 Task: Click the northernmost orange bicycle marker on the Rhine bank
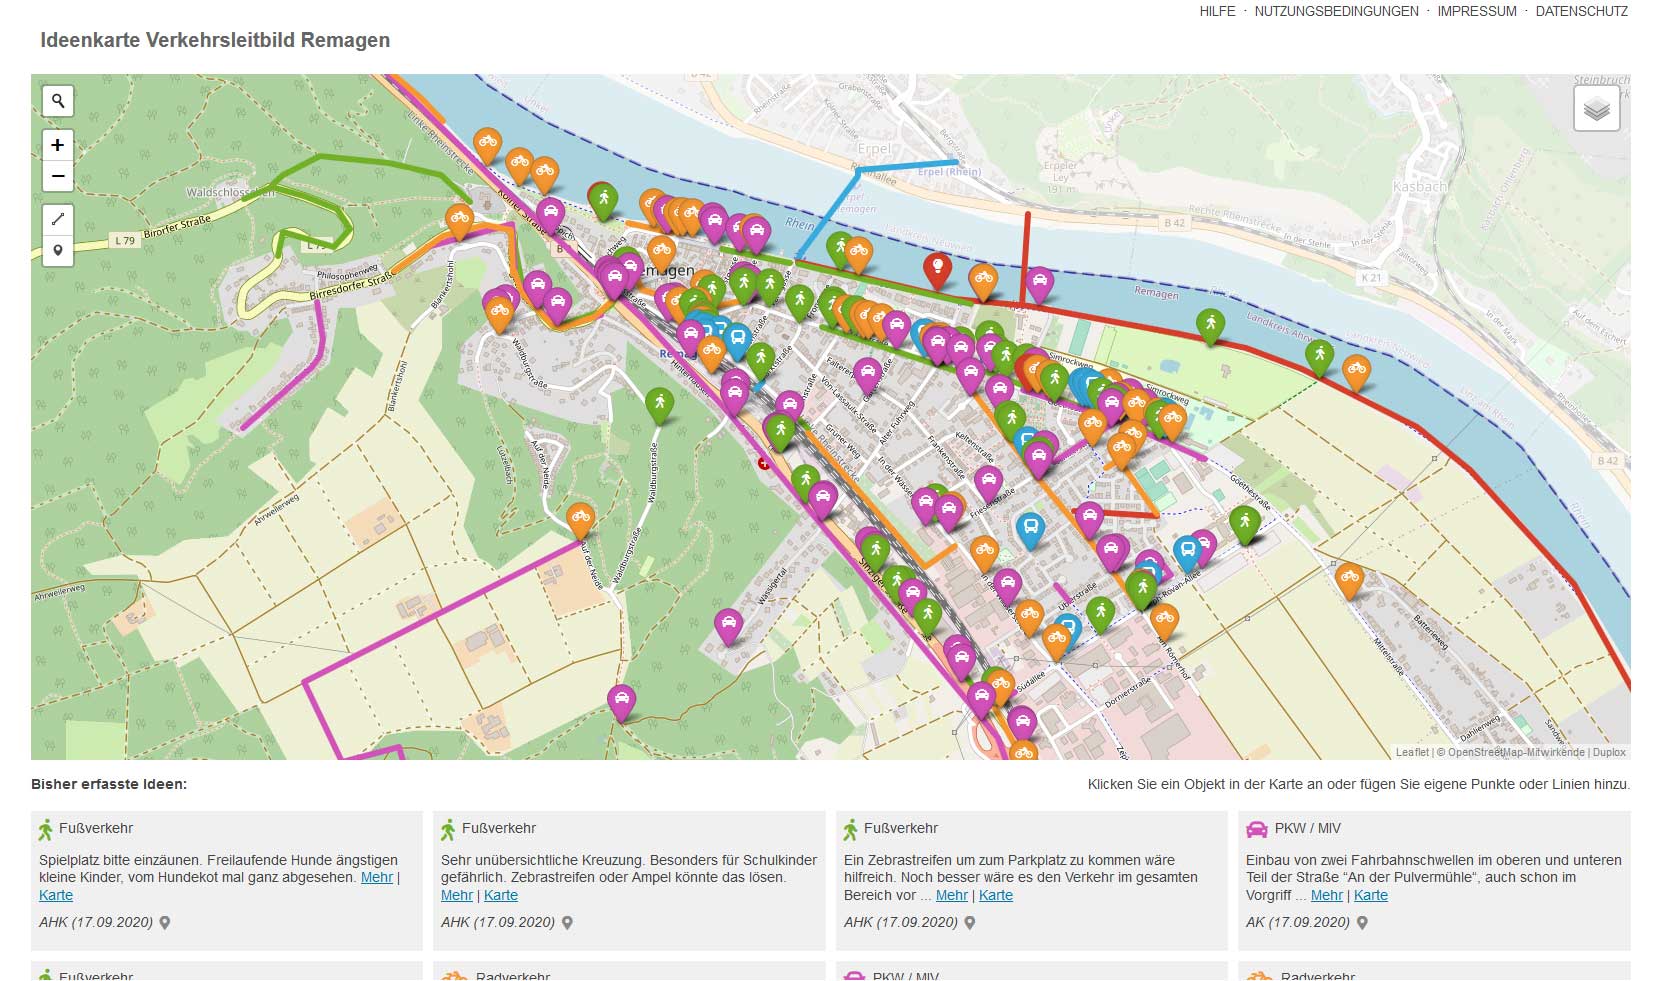487,146
